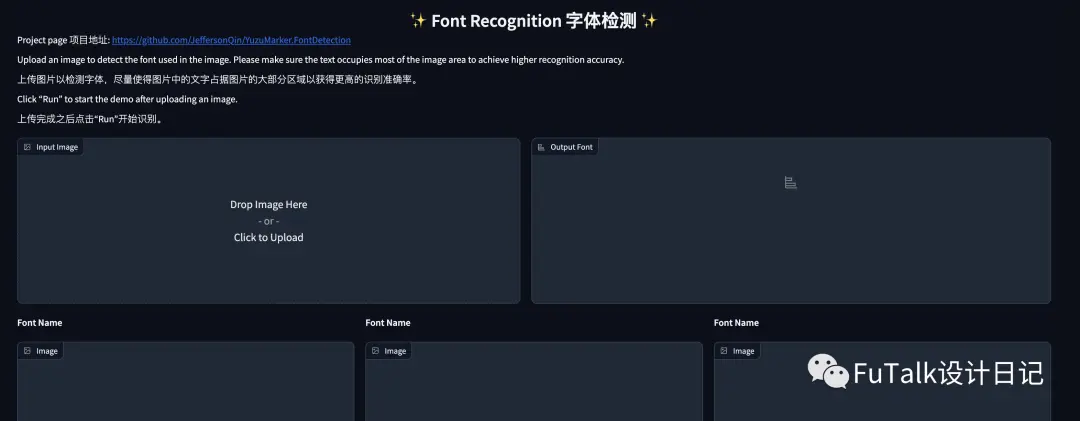Viewport: 1080px width, 421px height.
Task: Click the Font Recognition 字体检测 page title
Action: (534, 21)
